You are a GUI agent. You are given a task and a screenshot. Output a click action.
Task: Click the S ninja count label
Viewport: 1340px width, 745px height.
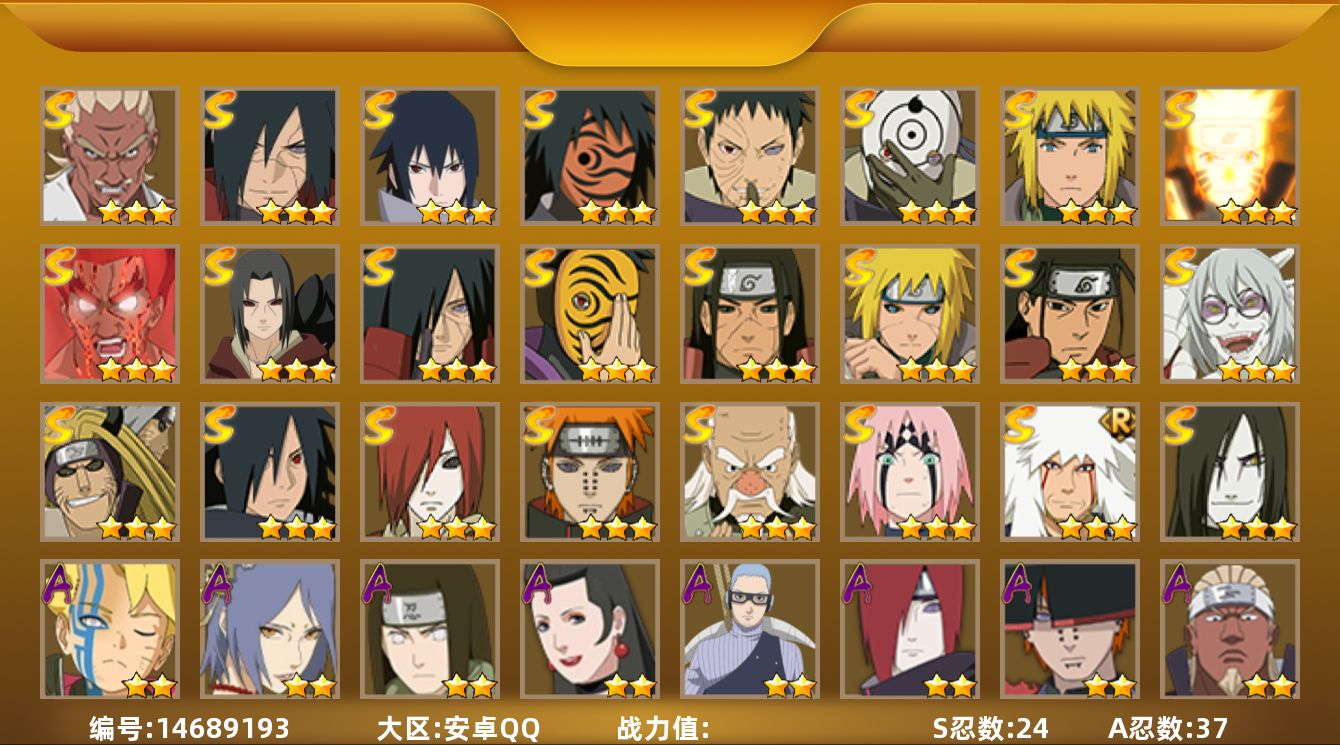click(990, 728)
